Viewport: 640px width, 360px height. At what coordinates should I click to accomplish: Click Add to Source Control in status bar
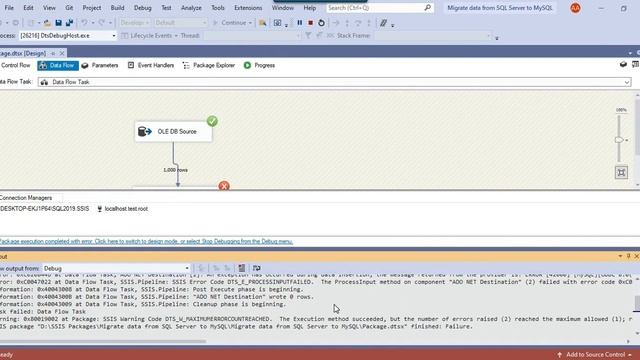595,355
